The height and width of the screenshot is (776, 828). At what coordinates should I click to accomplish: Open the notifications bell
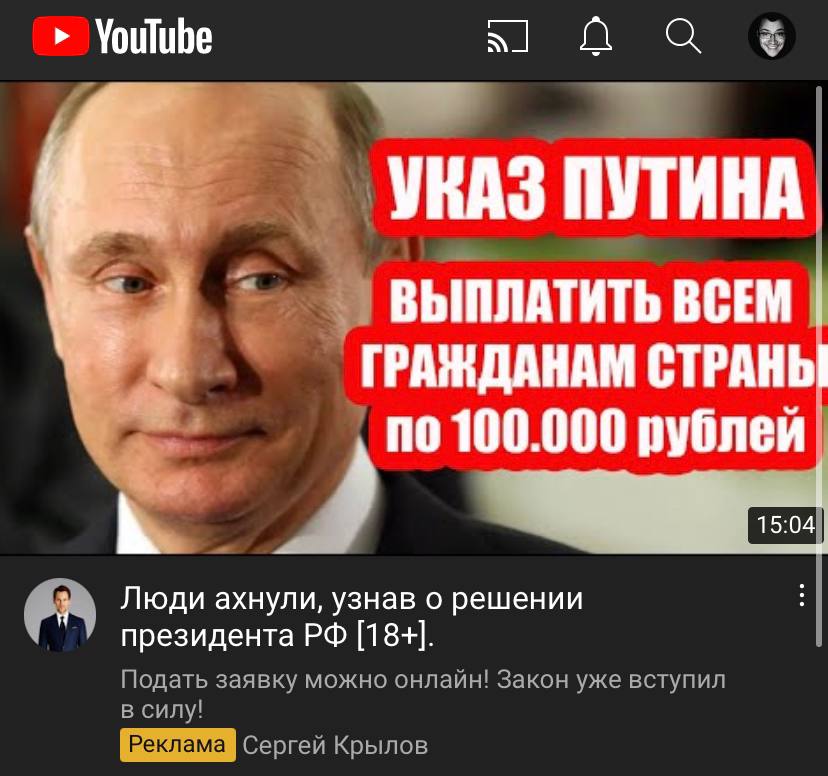pos(596,36)
